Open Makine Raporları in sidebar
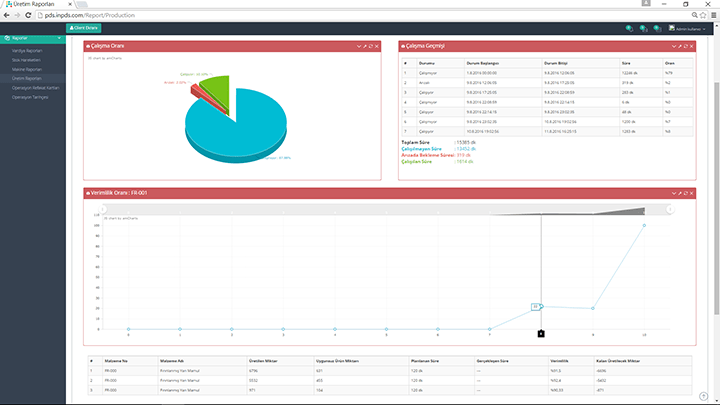This screenshot has width=720, height=405. pyautogui.click(x=27, y=69)
